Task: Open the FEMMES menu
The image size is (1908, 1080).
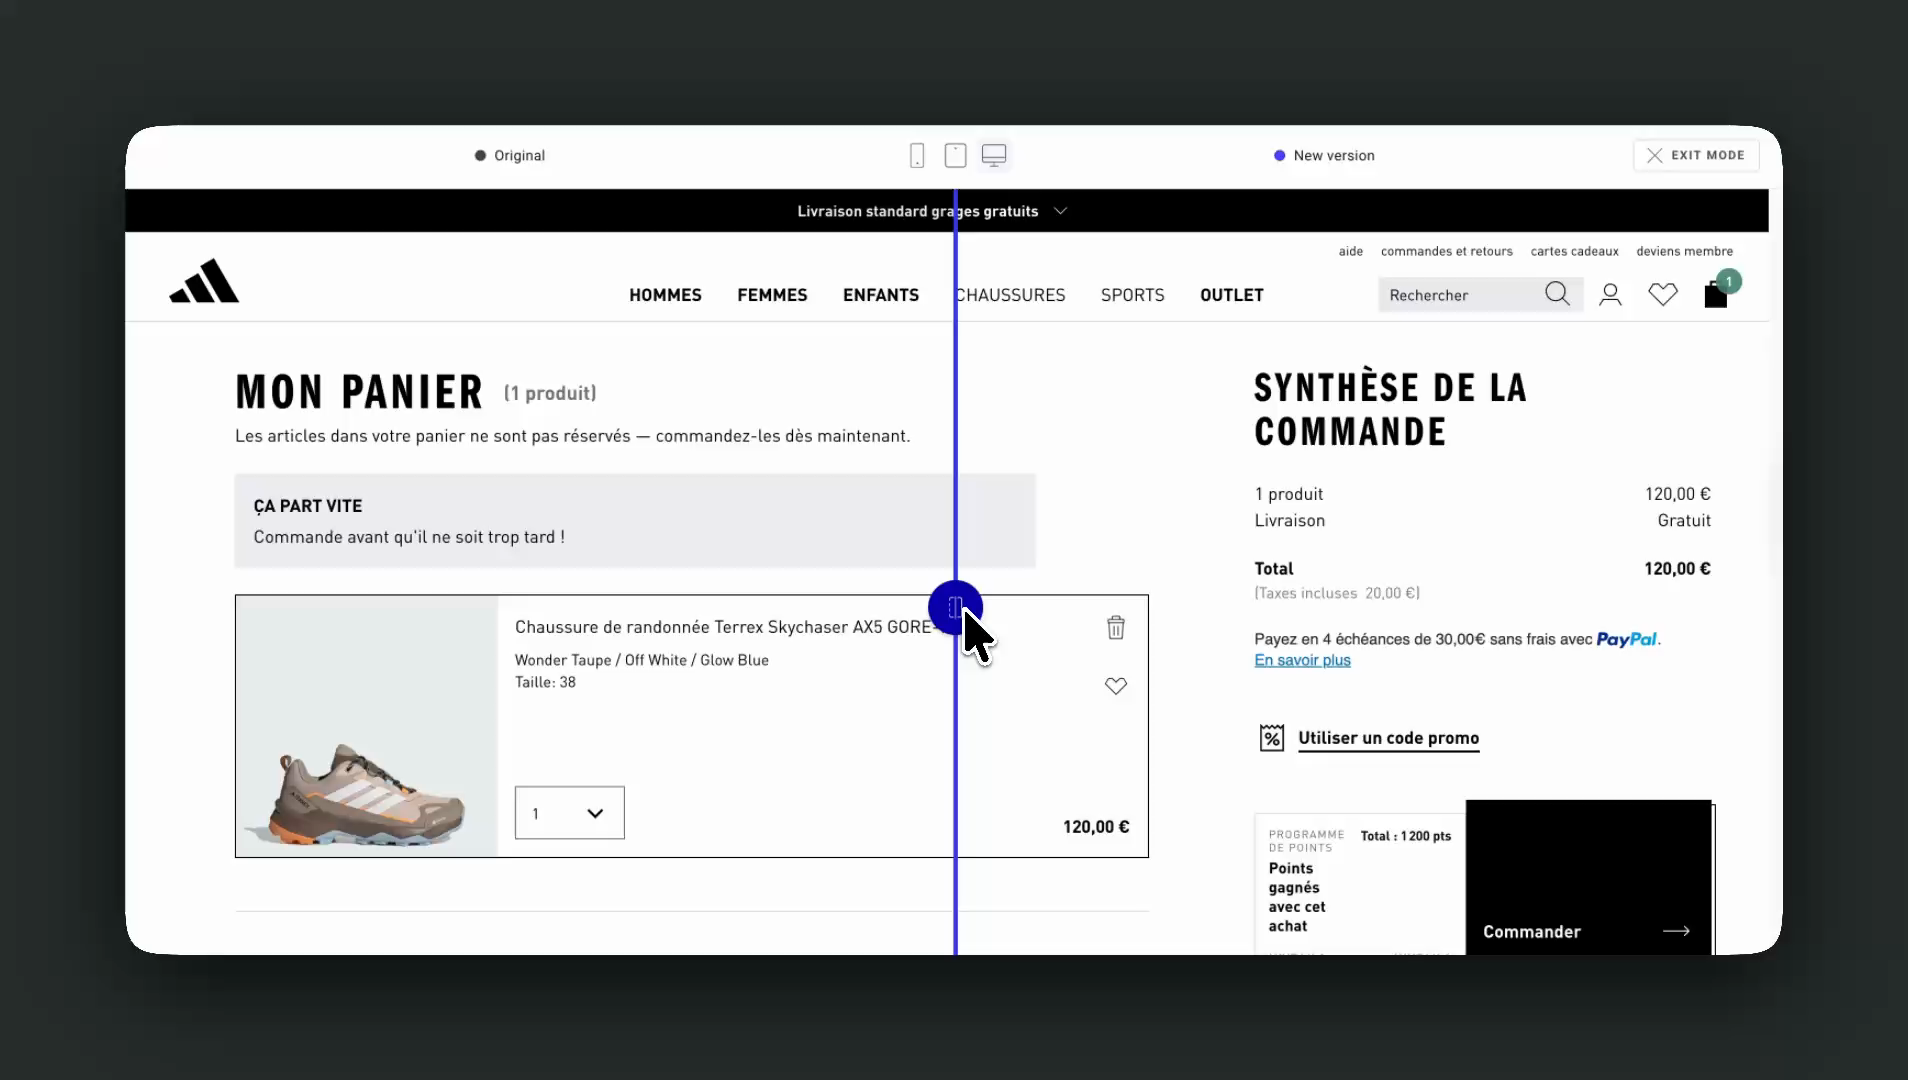Action: point(772,295)
